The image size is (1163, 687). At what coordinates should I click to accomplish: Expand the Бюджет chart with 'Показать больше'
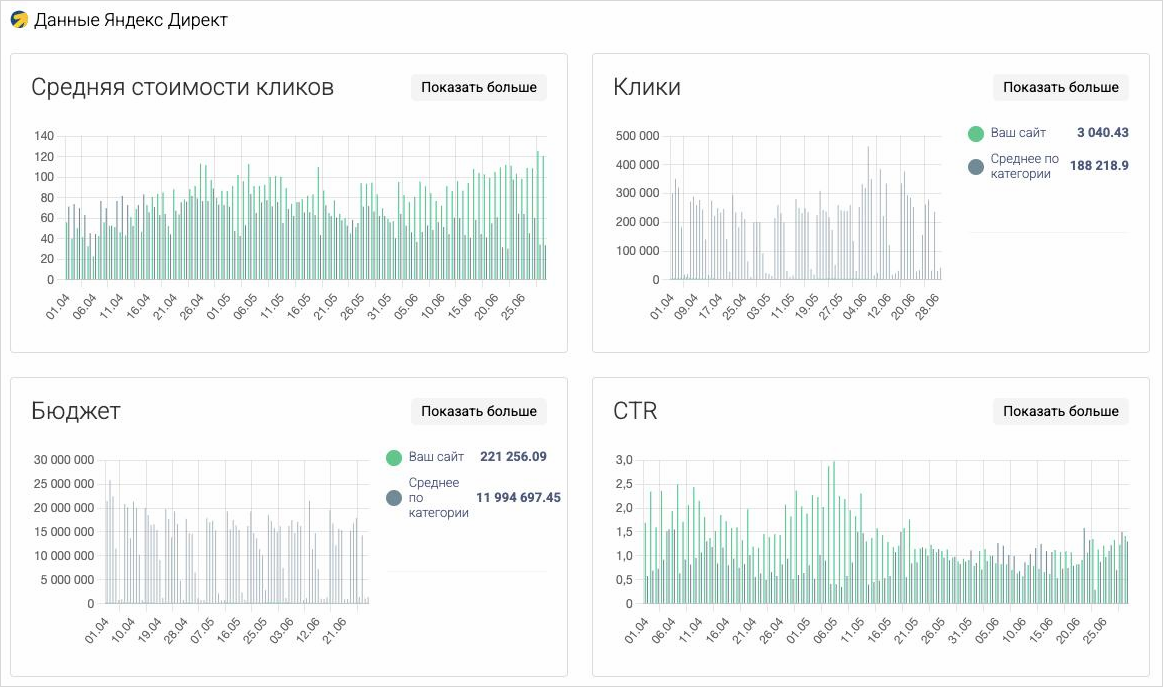[478, 411]
